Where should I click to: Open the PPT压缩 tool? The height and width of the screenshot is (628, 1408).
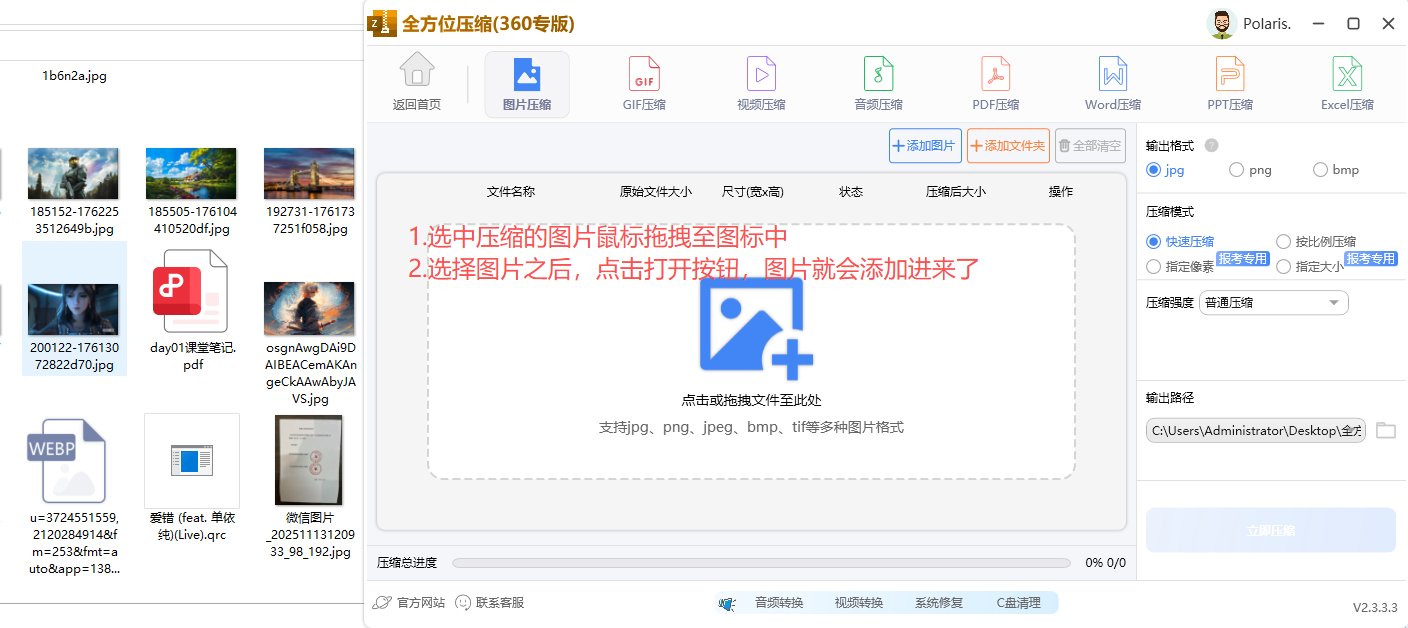pos(1229,84)
